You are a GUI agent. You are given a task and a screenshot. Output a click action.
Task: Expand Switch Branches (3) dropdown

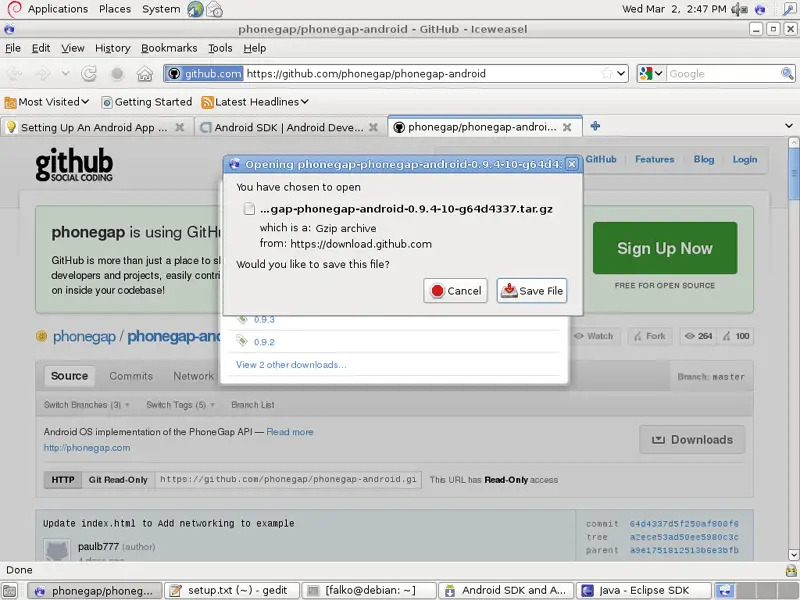tap(87, 405)
